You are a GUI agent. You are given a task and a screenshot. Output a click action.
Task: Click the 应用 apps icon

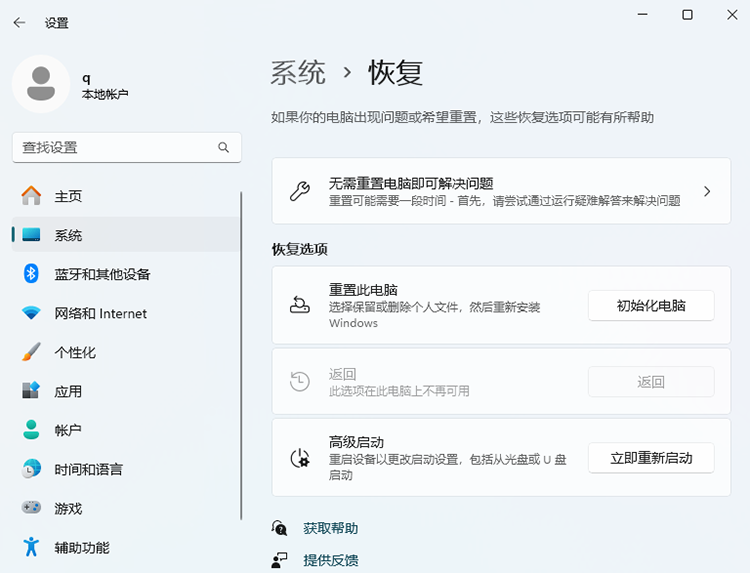tap(31, 391)
